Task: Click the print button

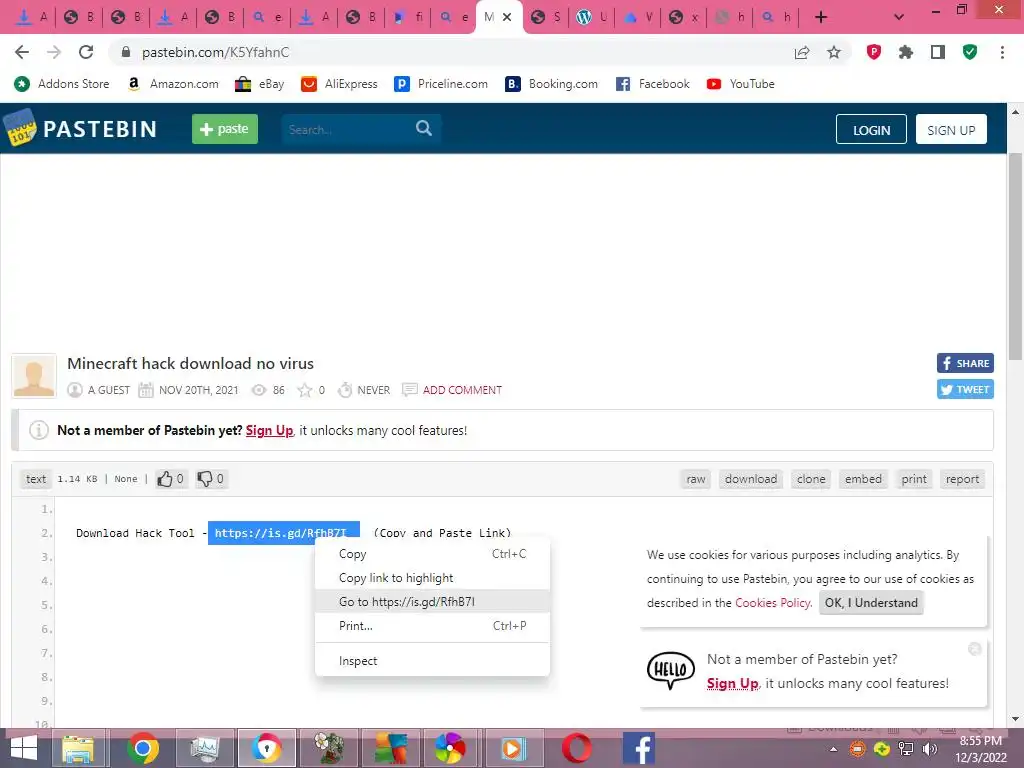Action: pos(914,479)
